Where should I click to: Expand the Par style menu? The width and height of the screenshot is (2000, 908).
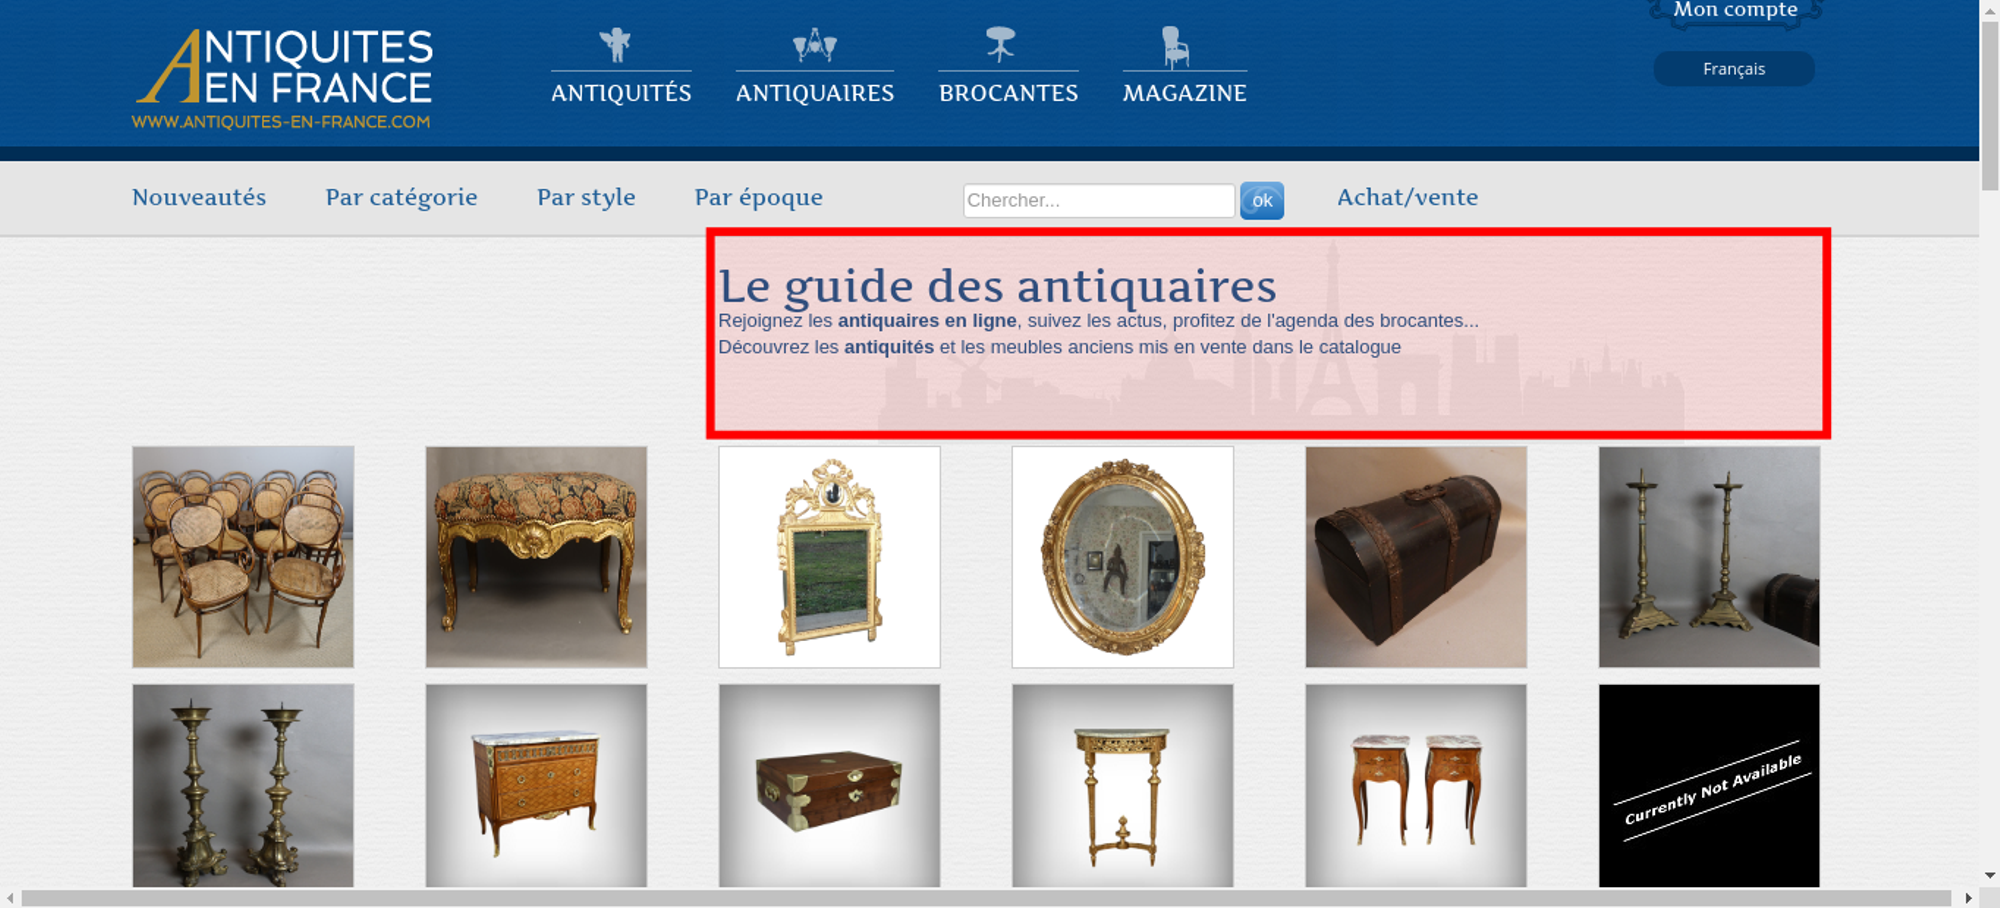tap(586, 197)
